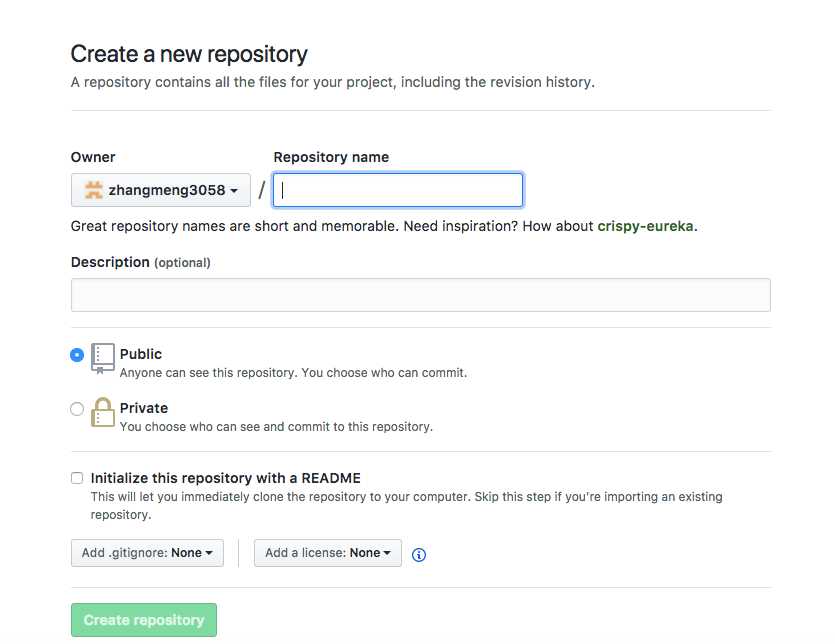
Task: Select the Private radio button
Action: [77, 409]
